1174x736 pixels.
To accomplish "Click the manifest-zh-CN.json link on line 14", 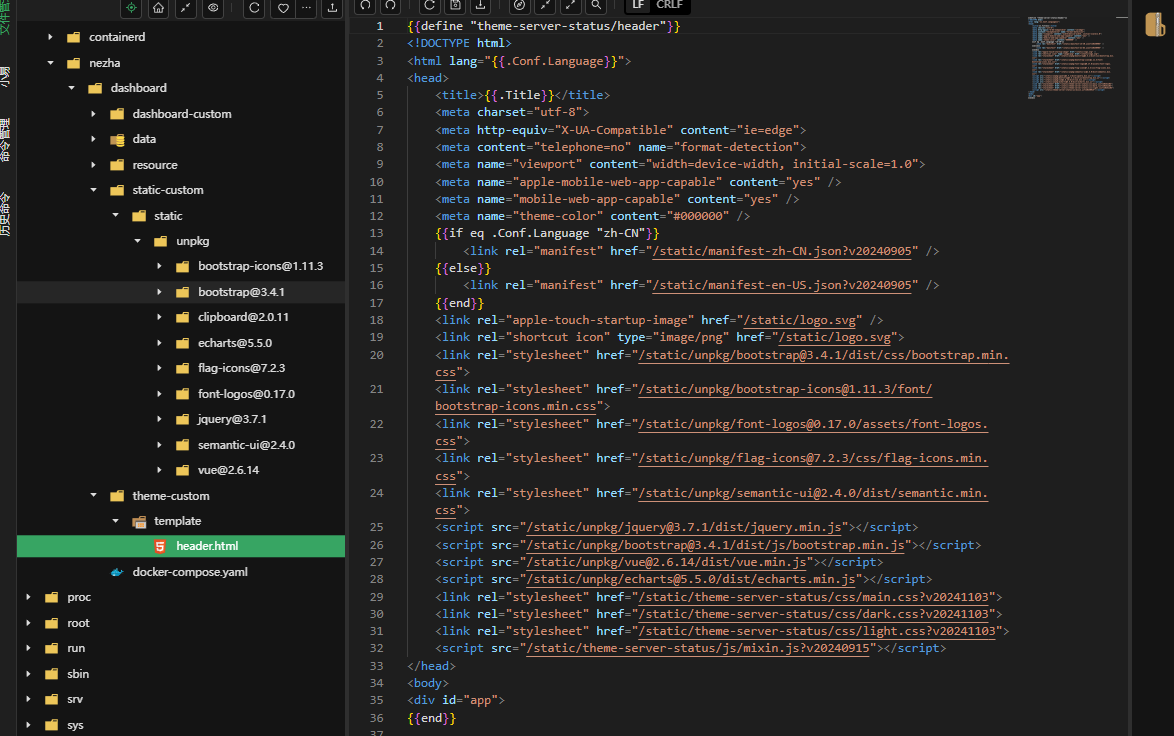I will click(x=782, y=251).
